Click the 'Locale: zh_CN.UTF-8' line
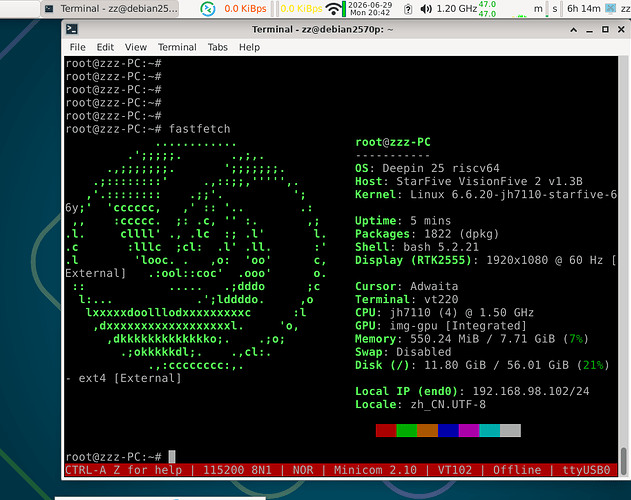 point(420,405)
